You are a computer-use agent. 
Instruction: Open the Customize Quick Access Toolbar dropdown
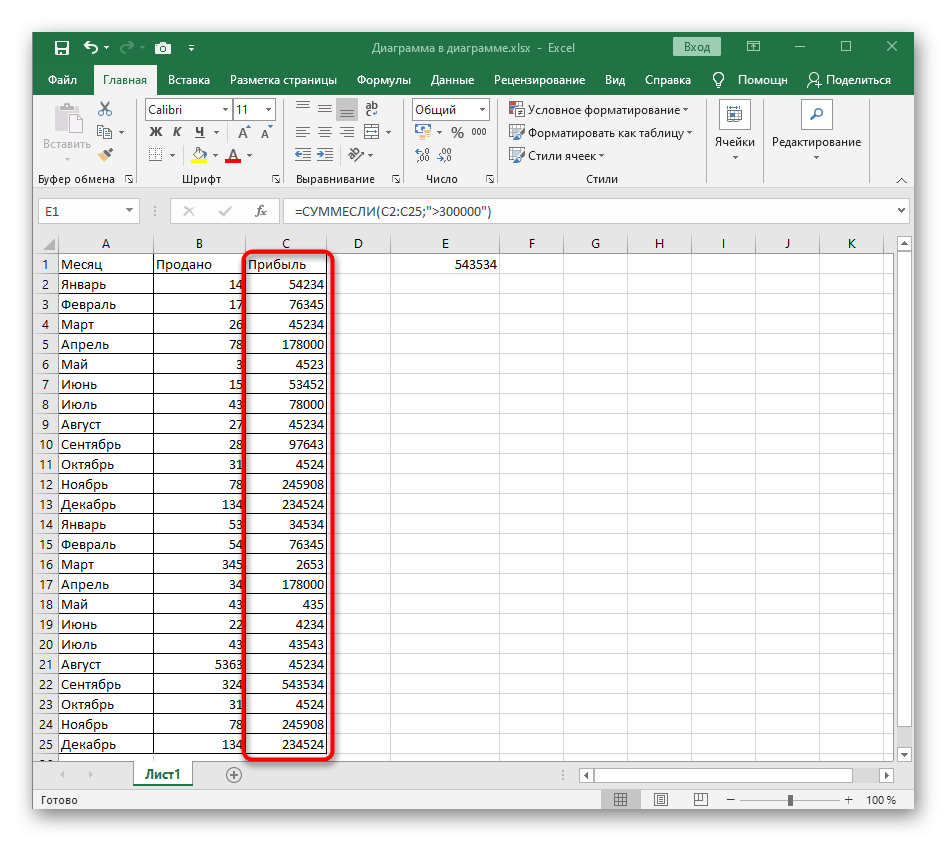(x=191, y=48)
